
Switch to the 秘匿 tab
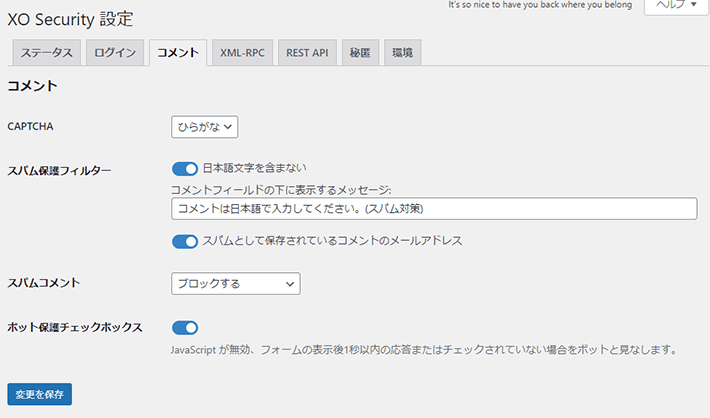pyautogui.click(x=360, y=53)
